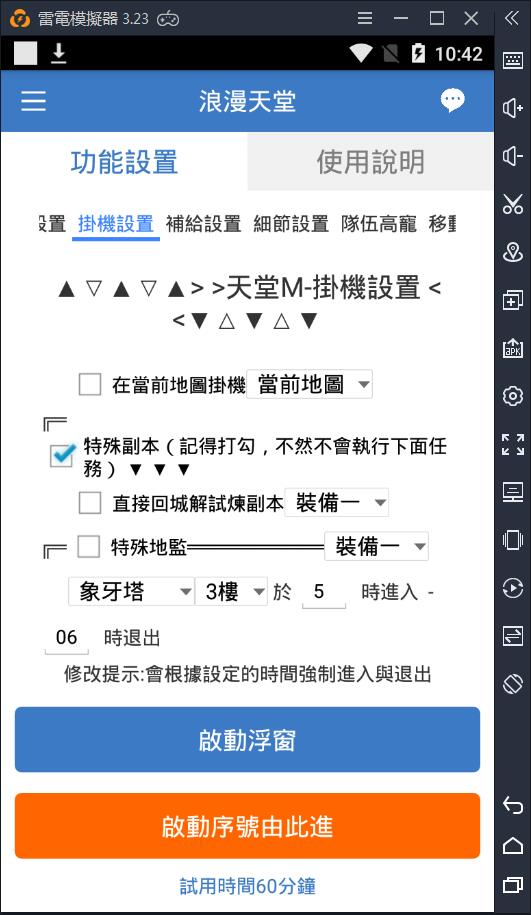Open the 3樓 floor dropdown

point(231,592)
